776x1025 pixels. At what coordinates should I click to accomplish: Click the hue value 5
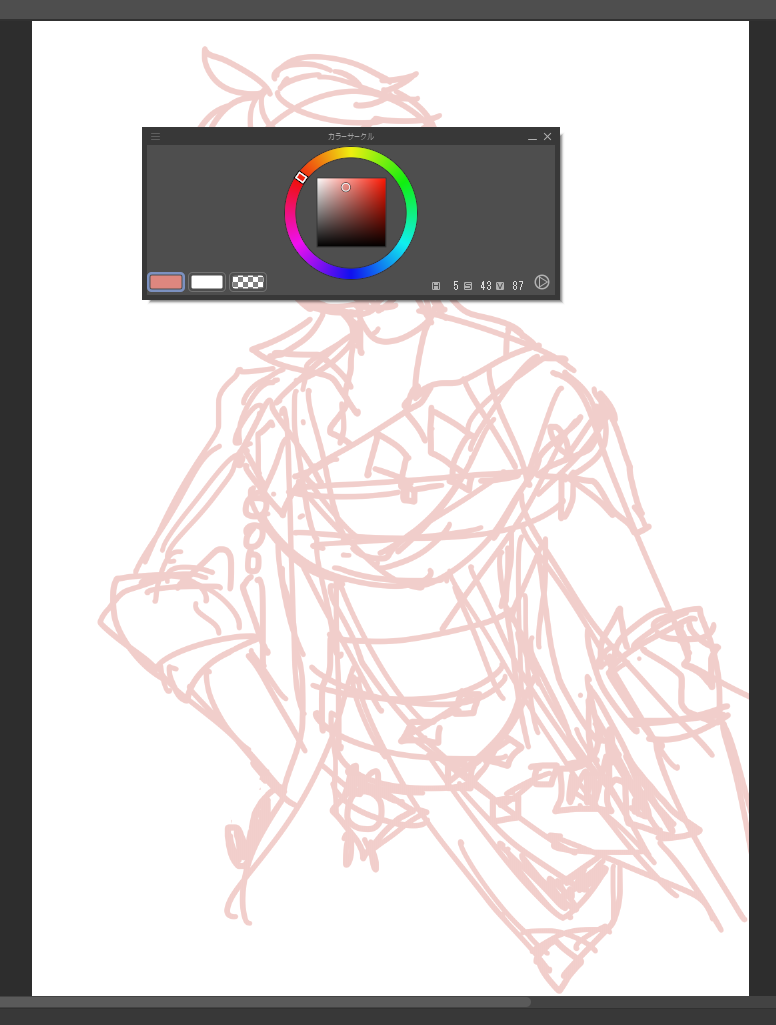point(456,286)
